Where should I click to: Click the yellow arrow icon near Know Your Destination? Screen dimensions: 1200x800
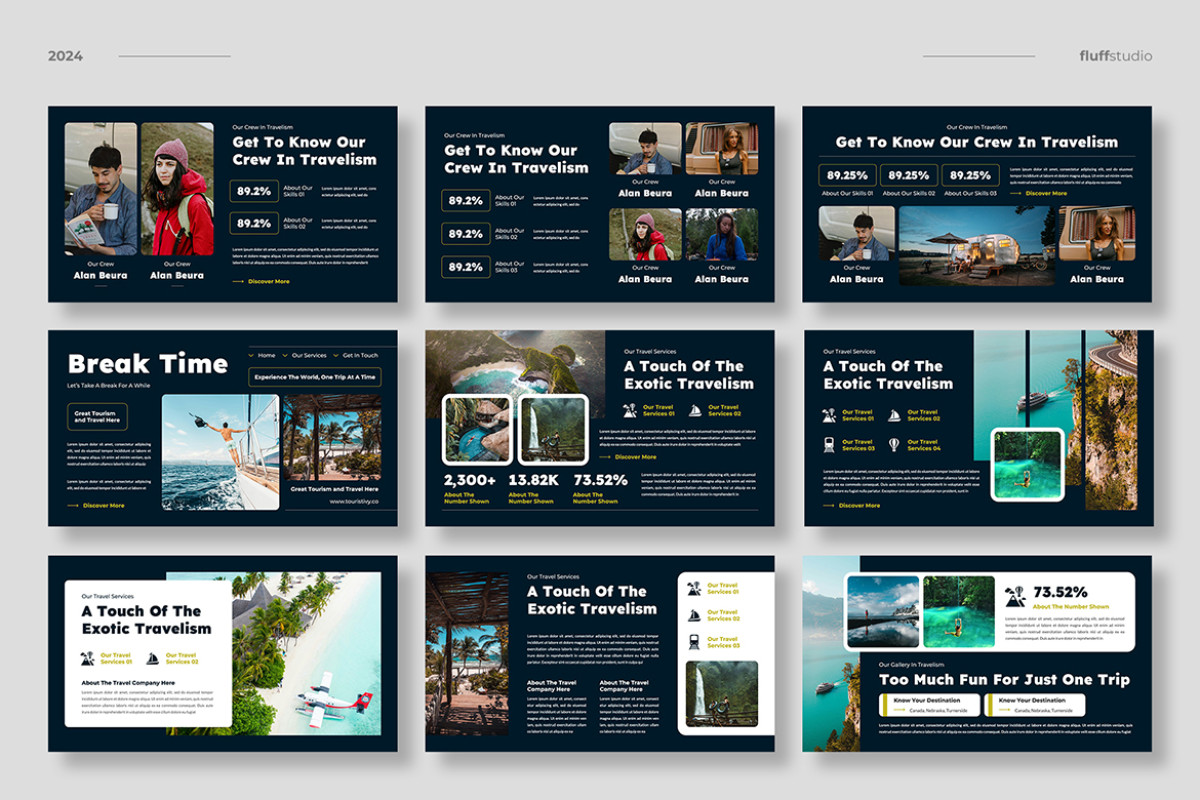(899, 709)
